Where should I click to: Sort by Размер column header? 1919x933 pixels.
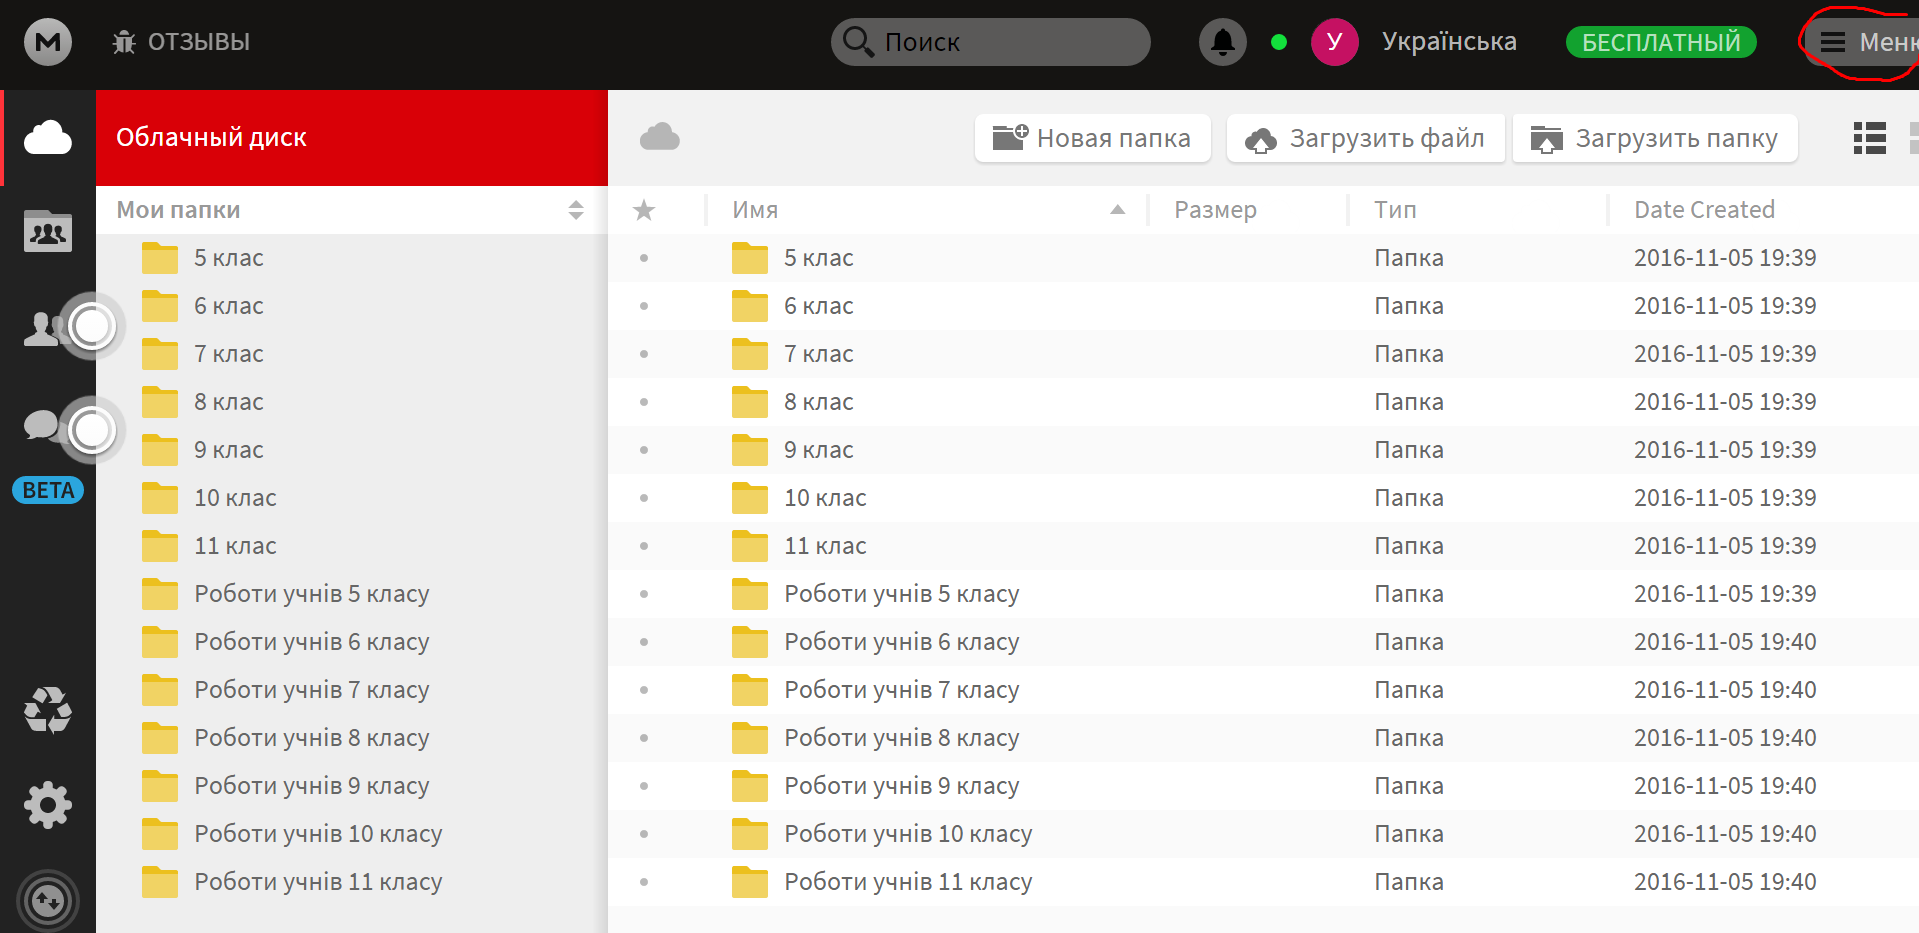click(1215, 210)
